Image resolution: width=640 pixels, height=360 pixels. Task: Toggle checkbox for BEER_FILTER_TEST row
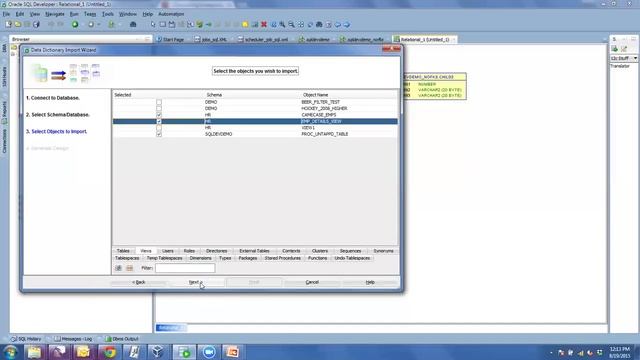(x=159, y=102)
